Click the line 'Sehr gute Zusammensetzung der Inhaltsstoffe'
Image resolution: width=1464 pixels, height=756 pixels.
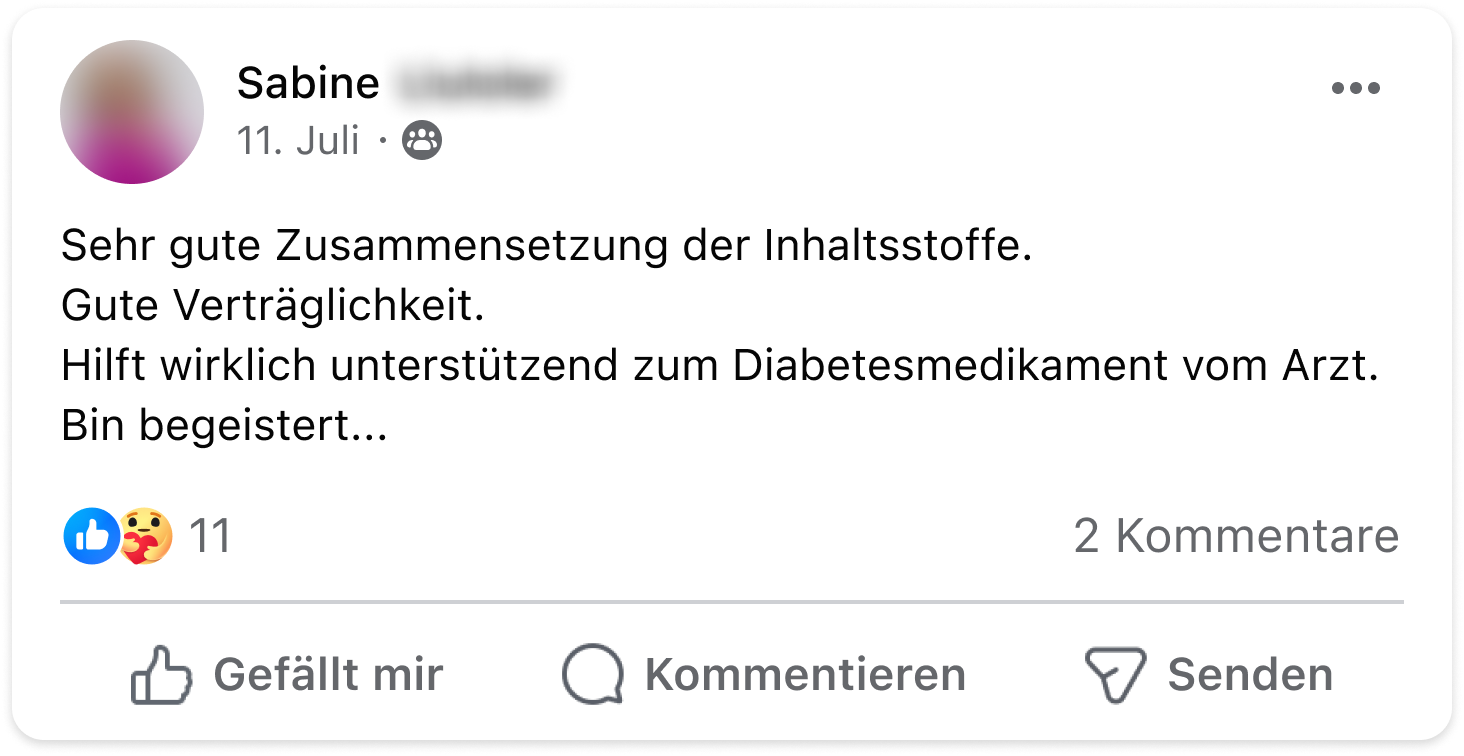546,246
